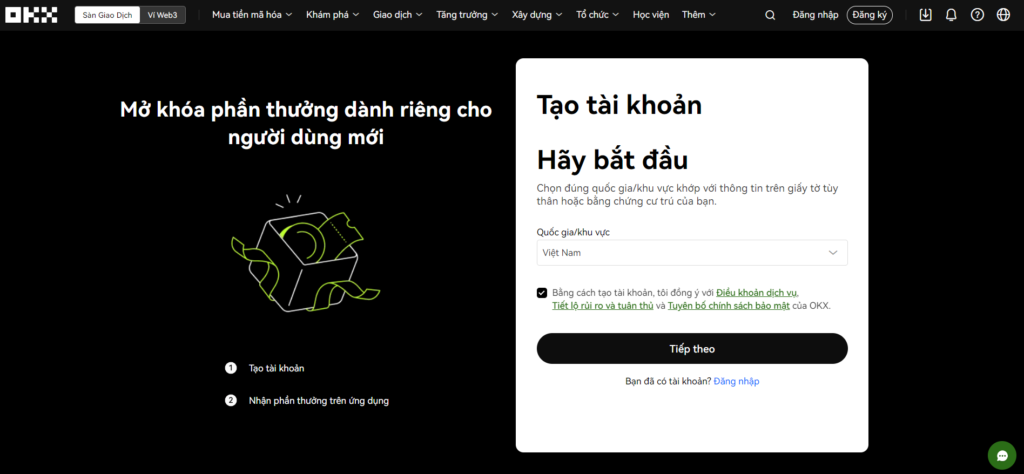Open the search magnifier icon
Screen dimensions: 1024x474
point(770,15)
